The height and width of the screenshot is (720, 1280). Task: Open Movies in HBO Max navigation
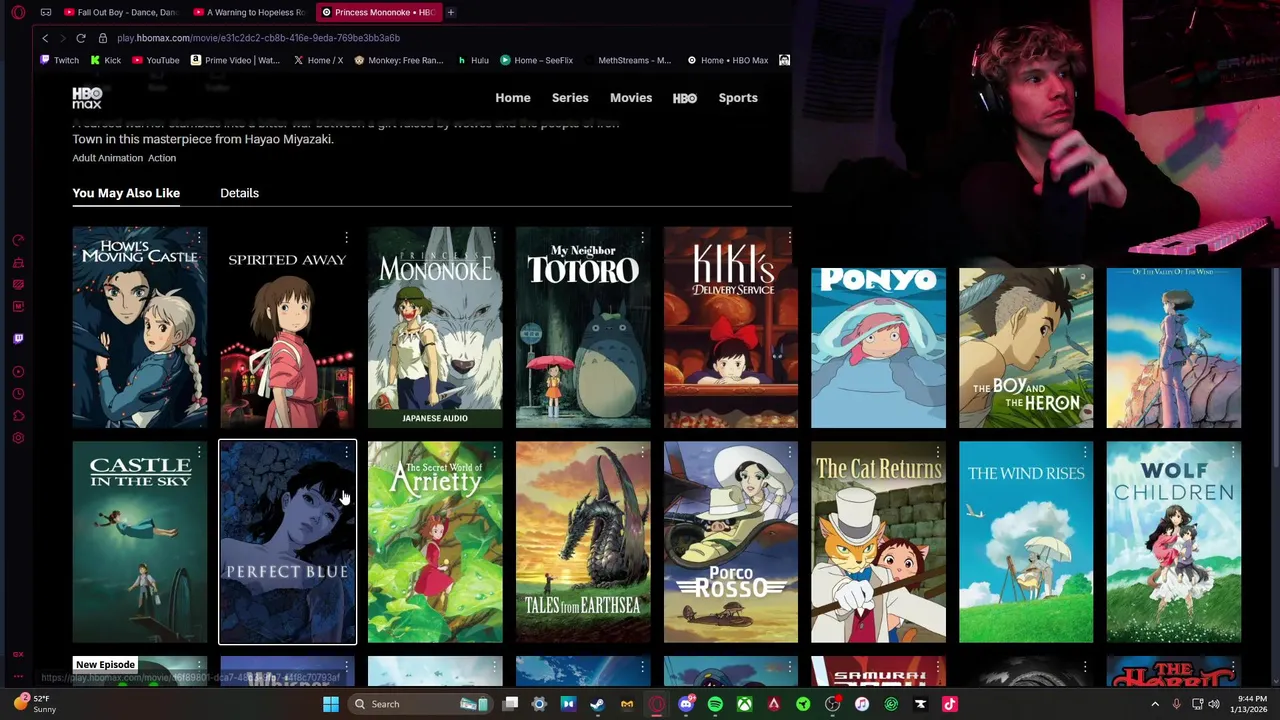[631, 98]
